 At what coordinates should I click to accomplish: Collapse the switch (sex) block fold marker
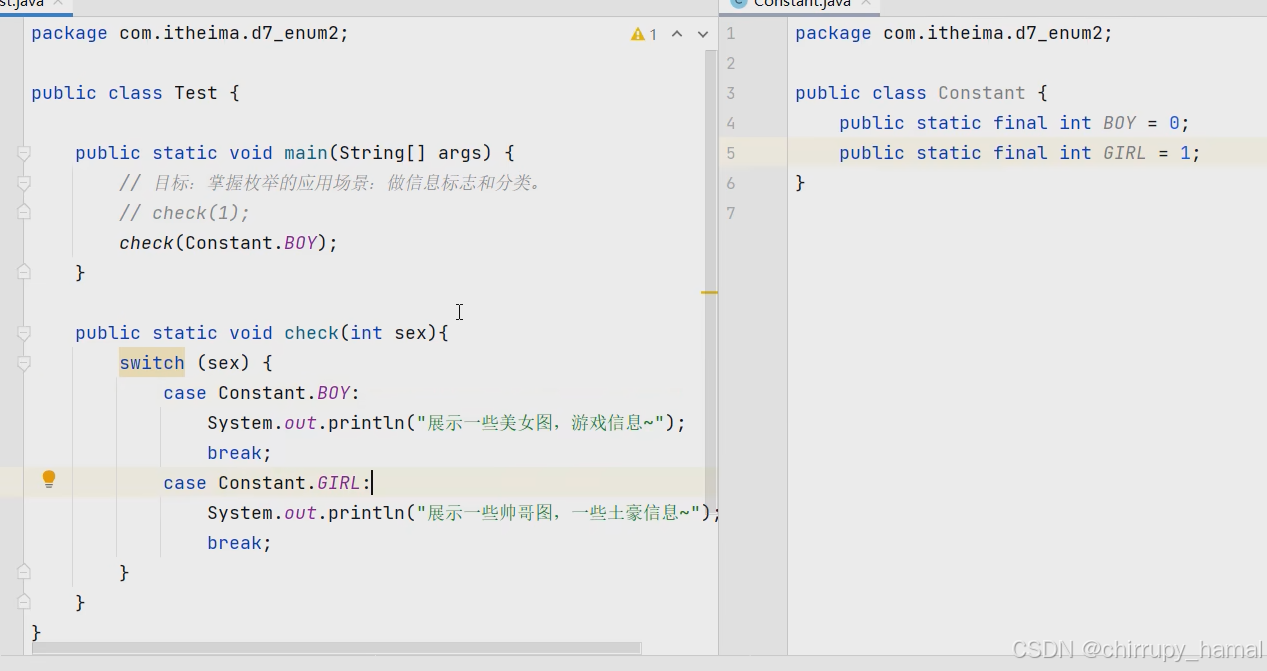[x=24, y=363]
